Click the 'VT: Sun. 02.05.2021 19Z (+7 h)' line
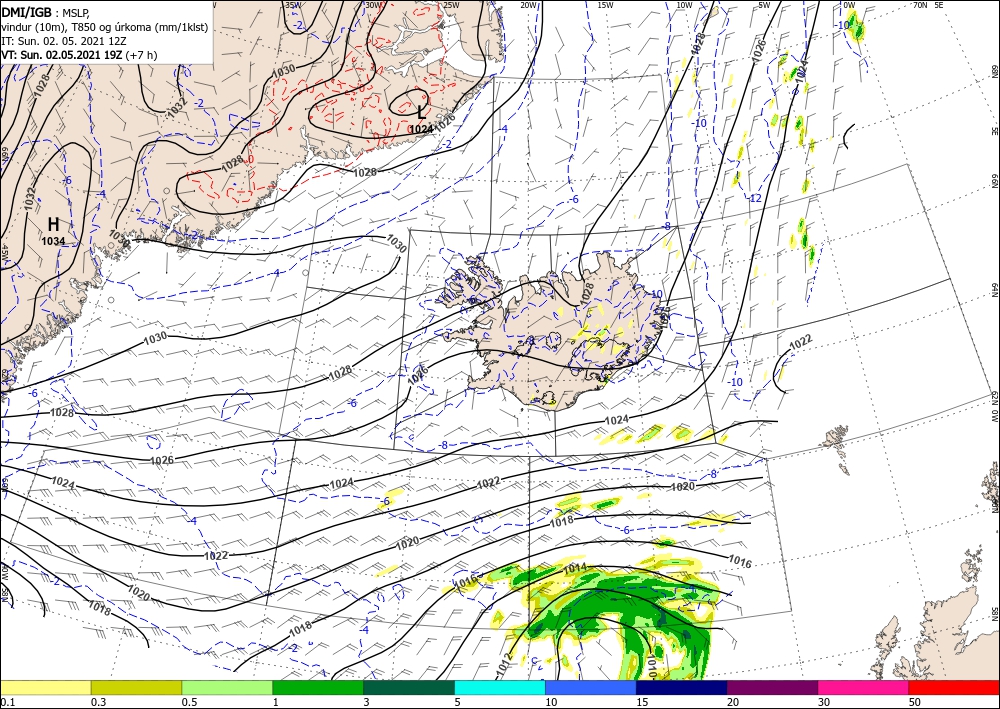This screenshot has height=709, width=1000. [79, 55]
